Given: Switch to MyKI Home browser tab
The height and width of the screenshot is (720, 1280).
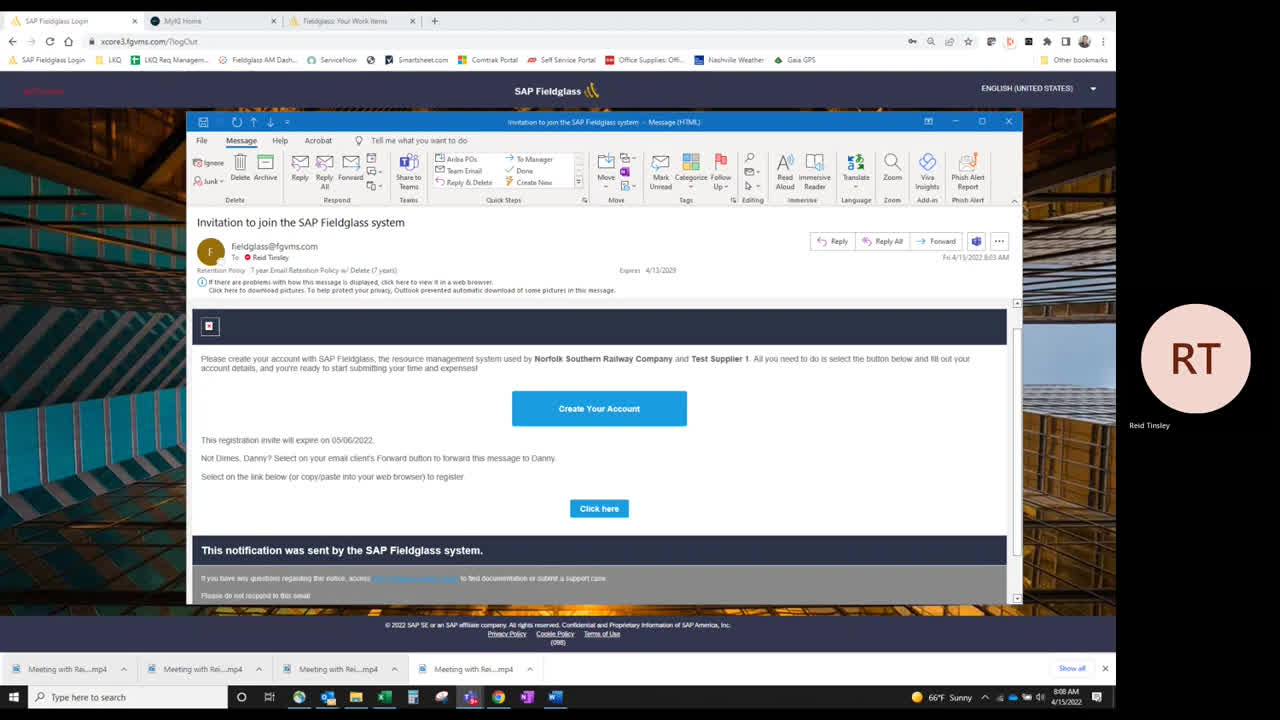Looking at the screenshot, I should coord(214,21).
